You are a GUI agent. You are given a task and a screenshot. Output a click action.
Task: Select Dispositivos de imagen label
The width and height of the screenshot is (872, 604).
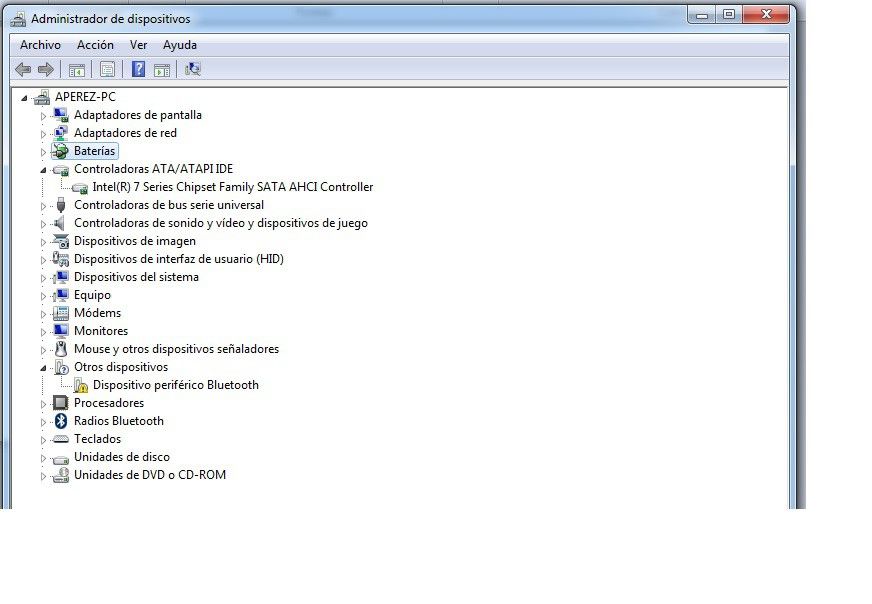[x=135, y=241]
